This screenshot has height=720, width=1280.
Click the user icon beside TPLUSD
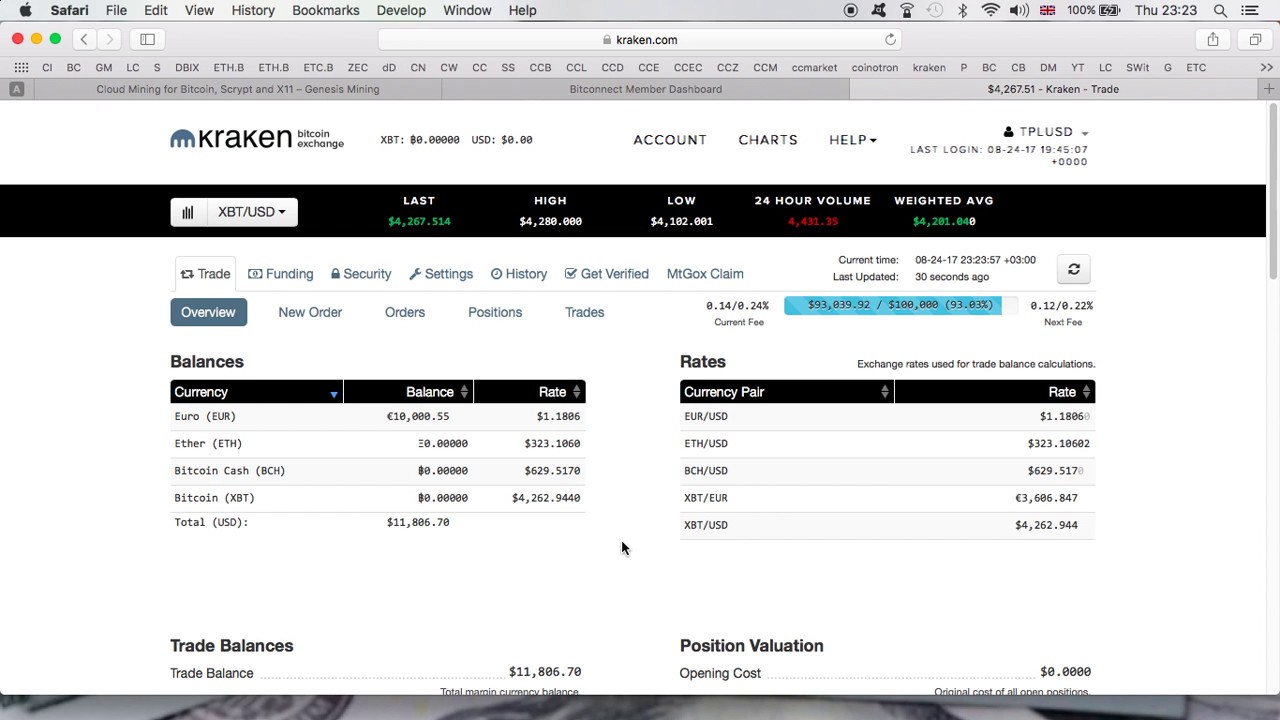point(1009,131)
